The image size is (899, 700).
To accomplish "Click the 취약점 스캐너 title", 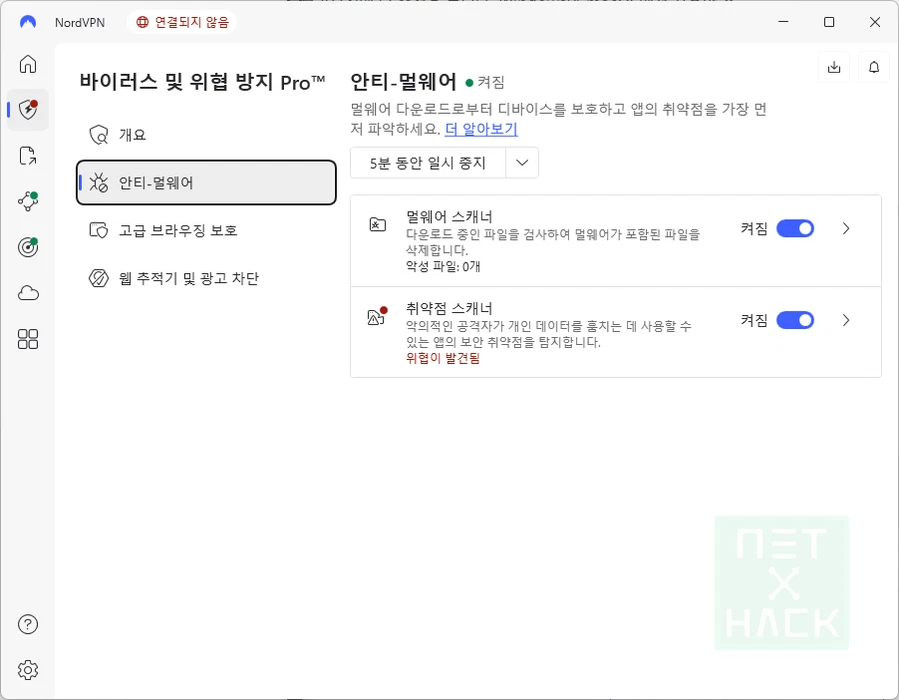I will pos(449,308).
